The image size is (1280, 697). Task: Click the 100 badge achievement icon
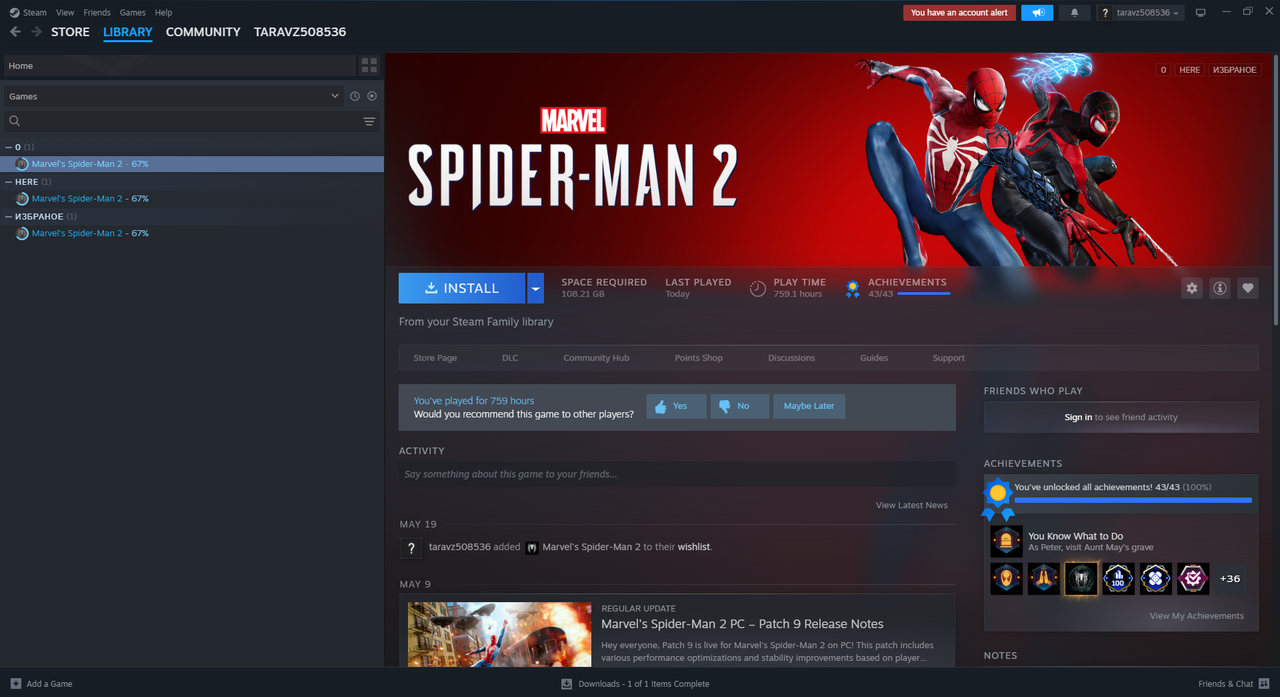point(1118,578)
